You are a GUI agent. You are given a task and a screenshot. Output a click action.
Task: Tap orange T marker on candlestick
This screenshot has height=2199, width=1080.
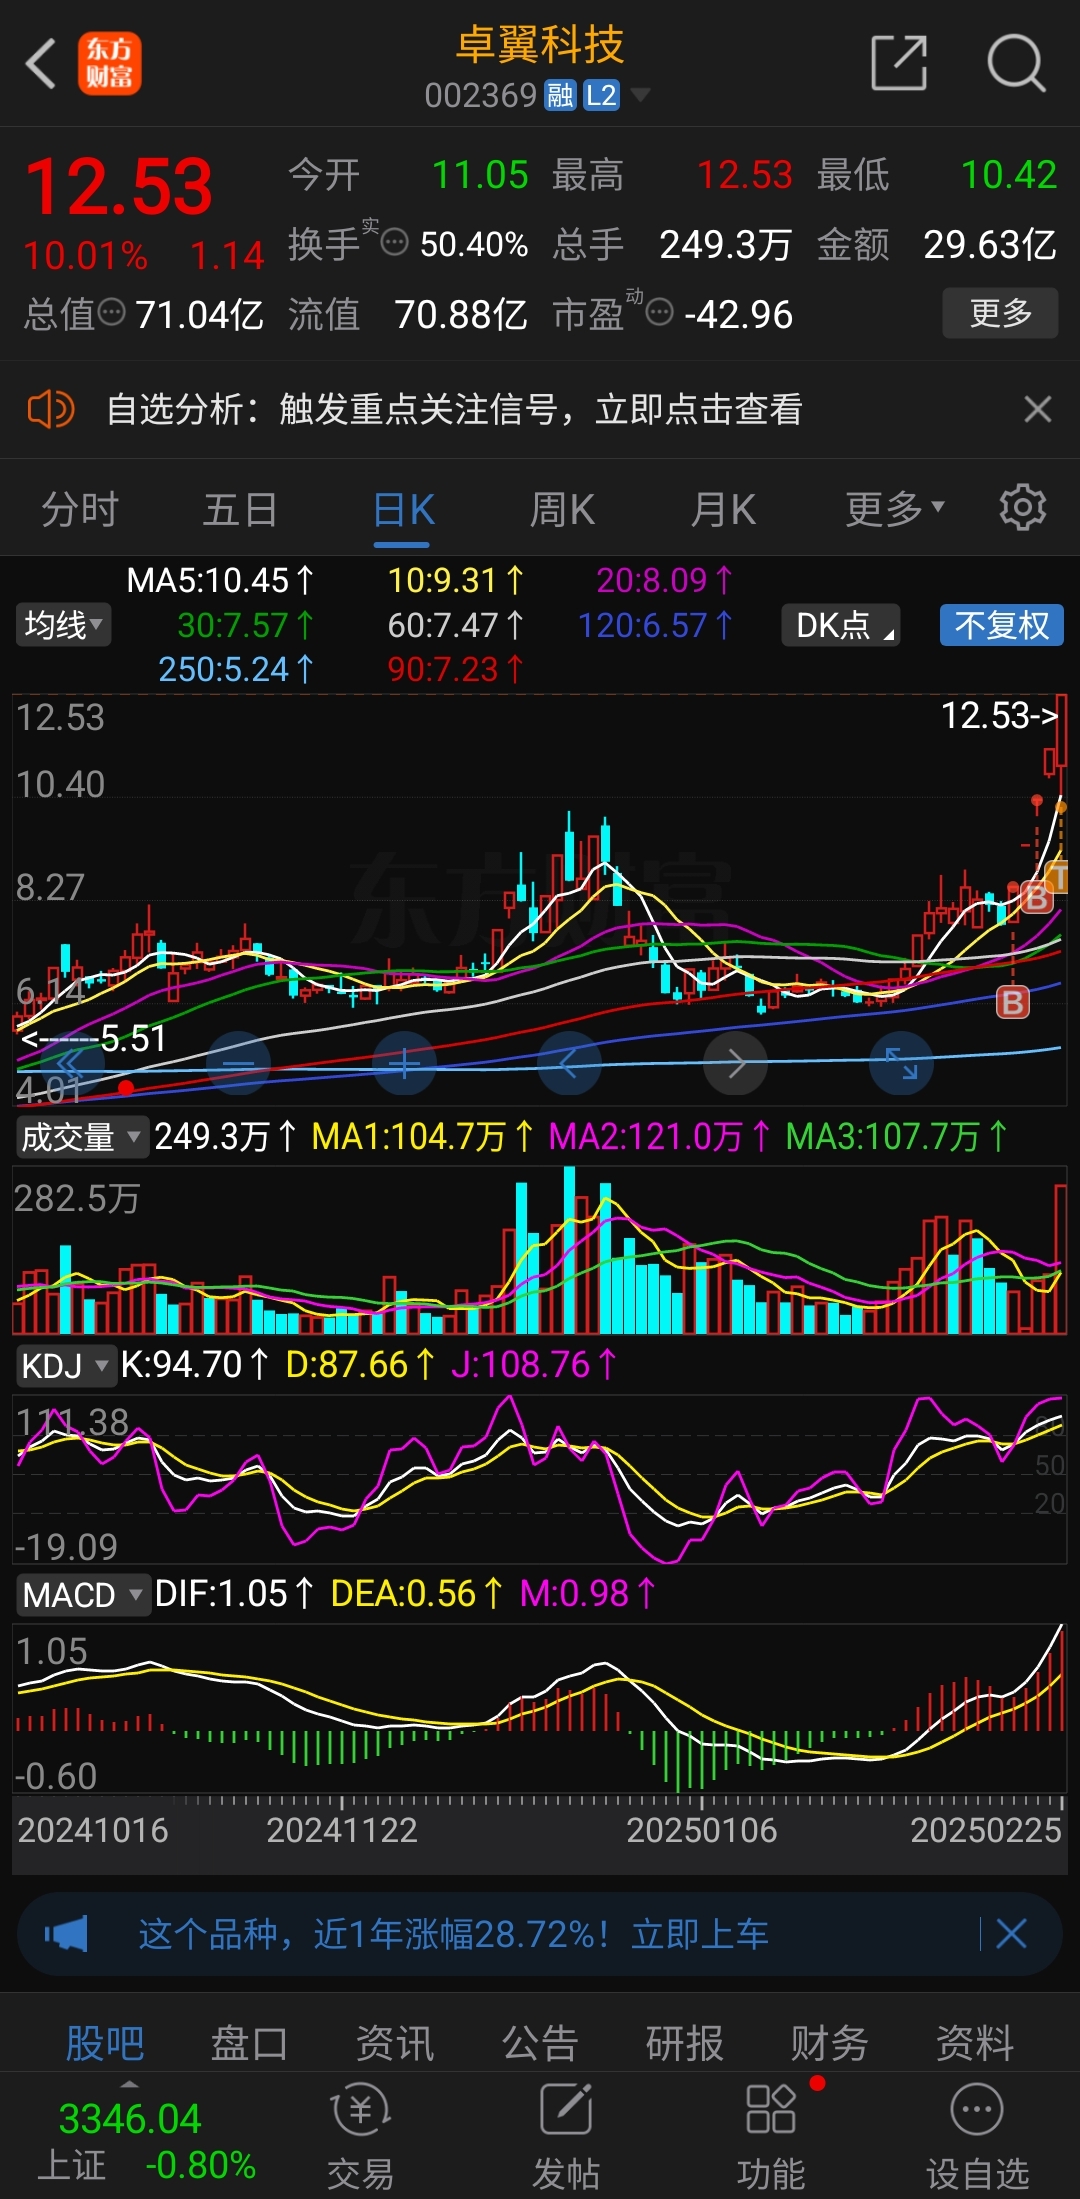[x=1058, y=877]
